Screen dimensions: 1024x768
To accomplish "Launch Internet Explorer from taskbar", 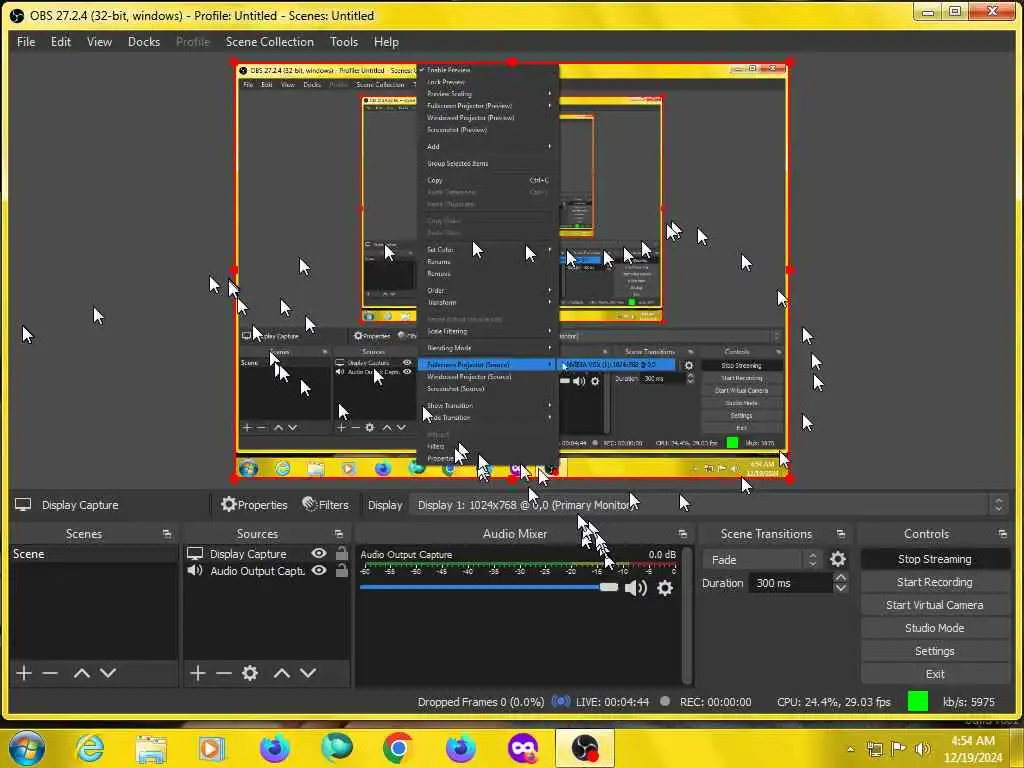I will click(89, 748).
